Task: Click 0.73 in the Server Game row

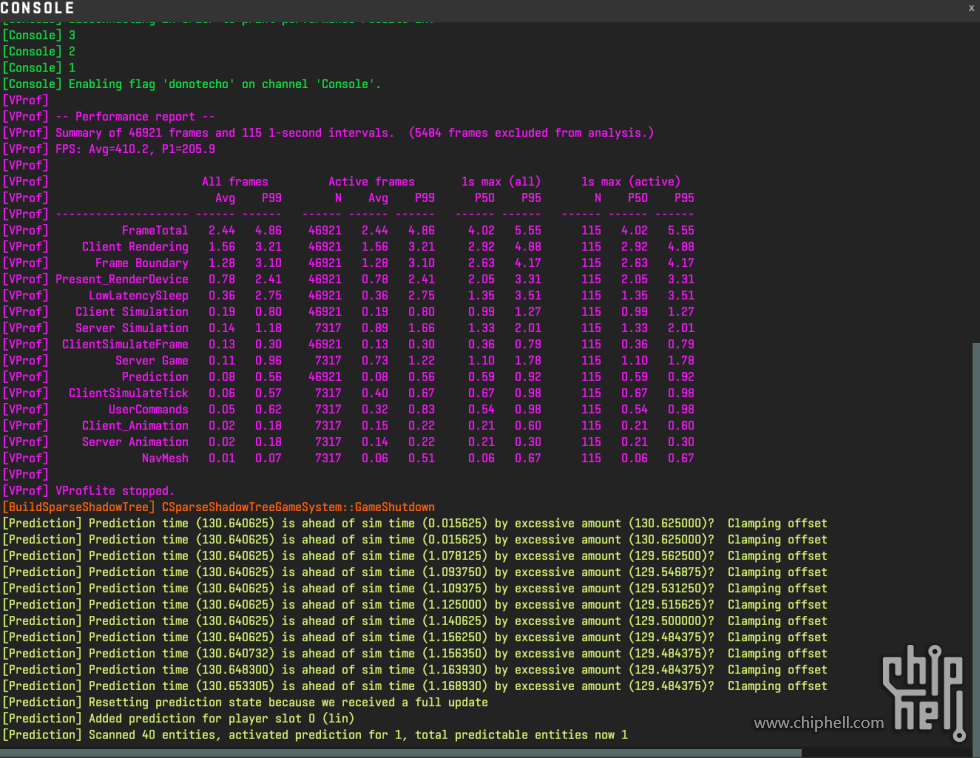Action: pyautogui.click(x=375, y=360)
